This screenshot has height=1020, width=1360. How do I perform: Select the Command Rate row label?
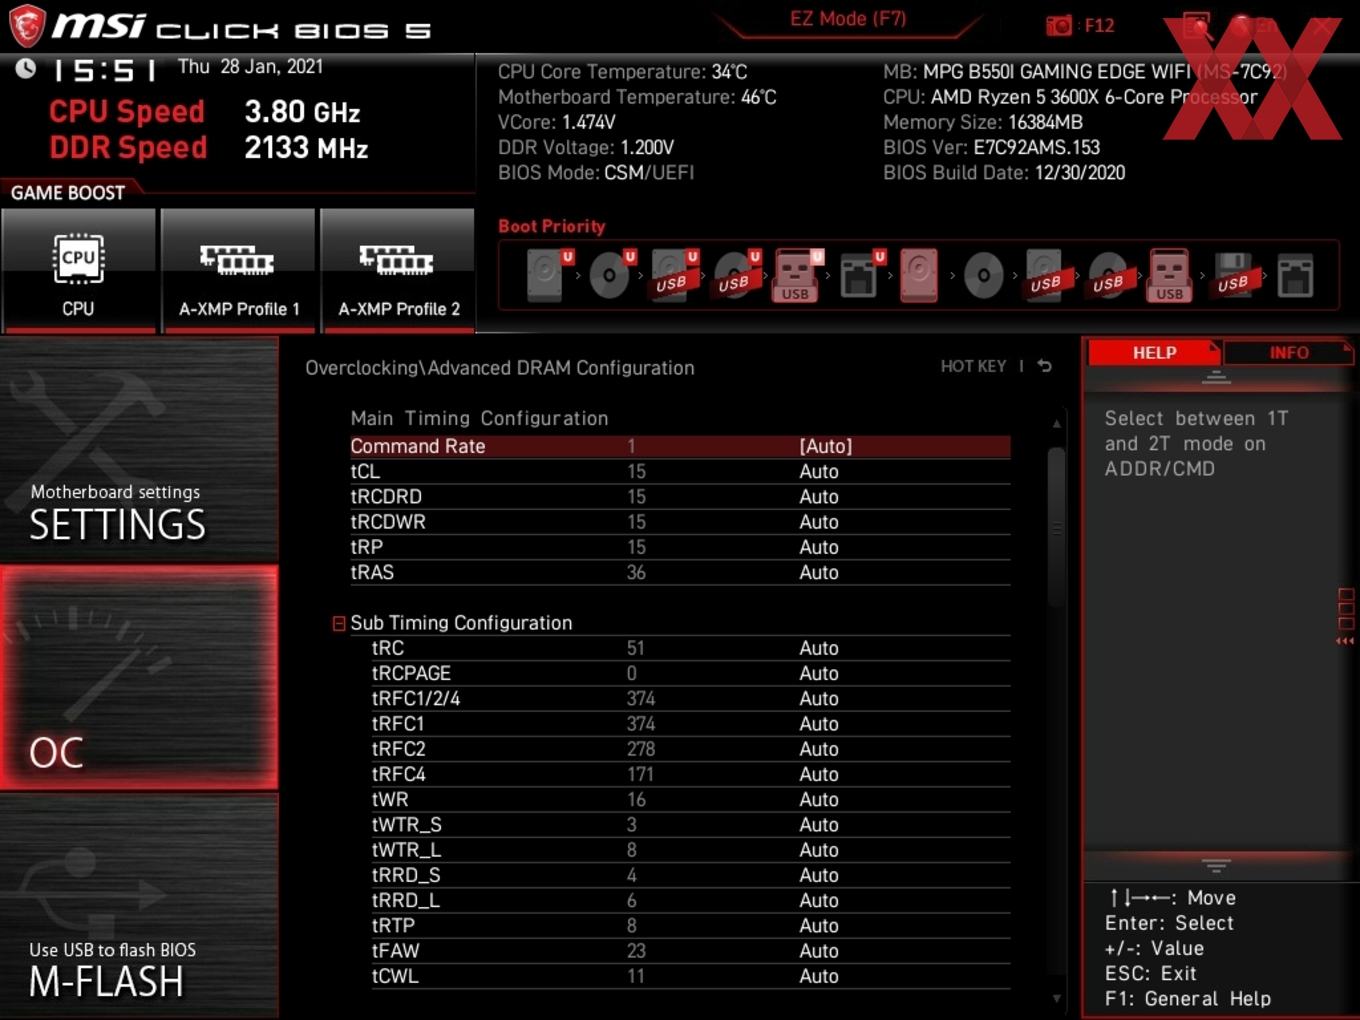point(418,446)
